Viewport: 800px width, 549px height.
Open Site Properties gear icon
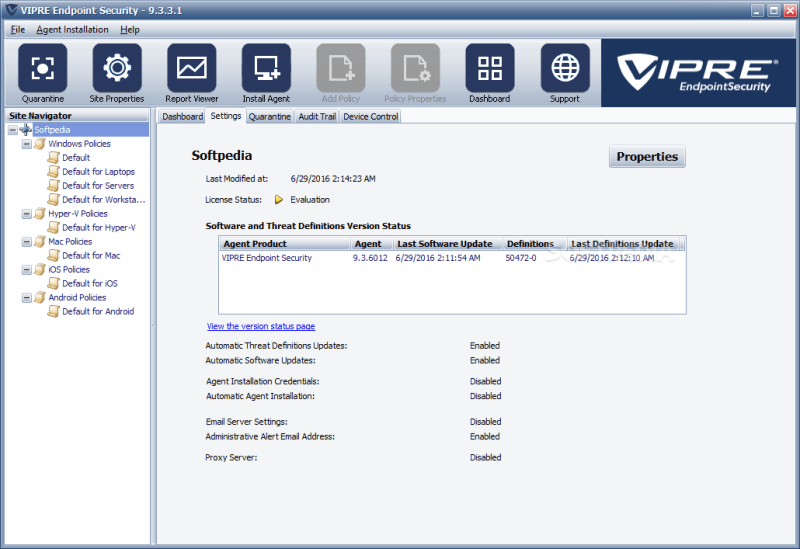(x=117, y=68)
